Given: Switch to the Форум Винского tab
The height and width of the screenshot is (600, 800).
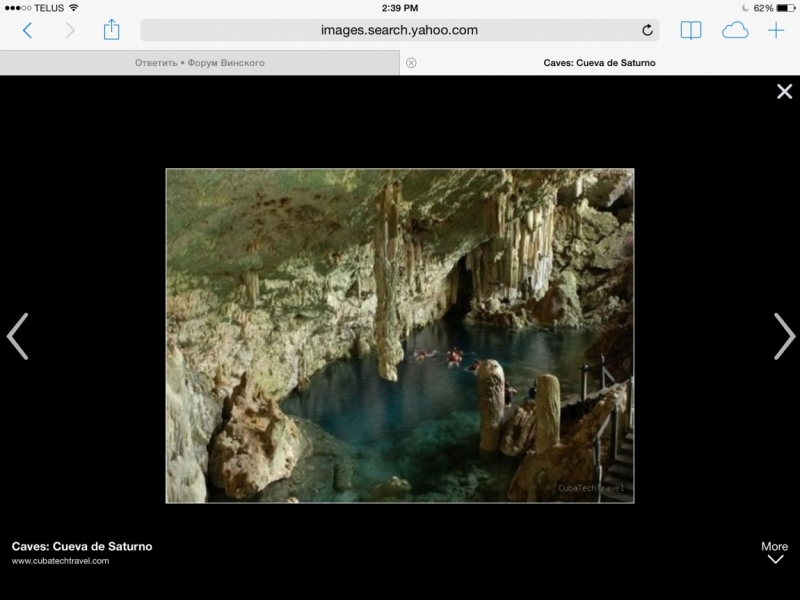Looking at the screenshot, I should click(x=200, y=63).
